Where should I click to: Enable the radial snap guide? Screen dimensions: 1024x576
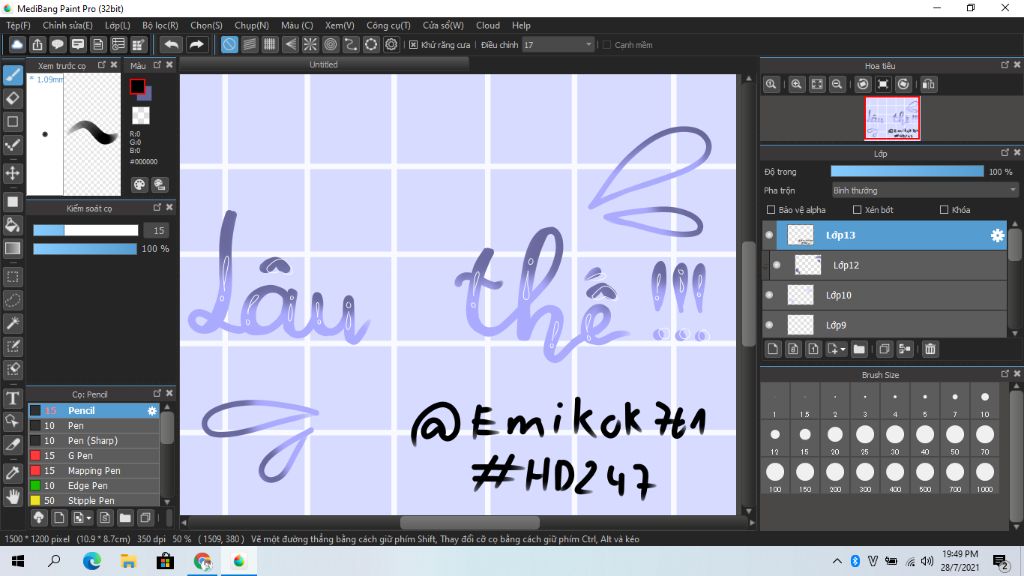[310, 44]
